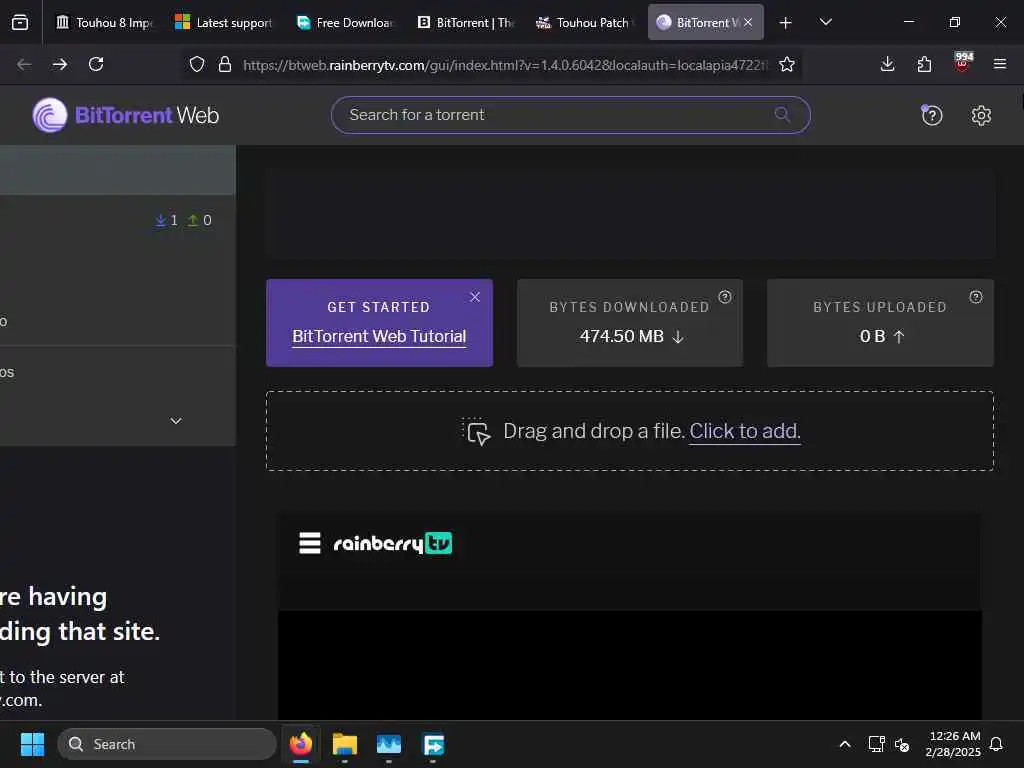Reload the current page

tap(96, 64)
